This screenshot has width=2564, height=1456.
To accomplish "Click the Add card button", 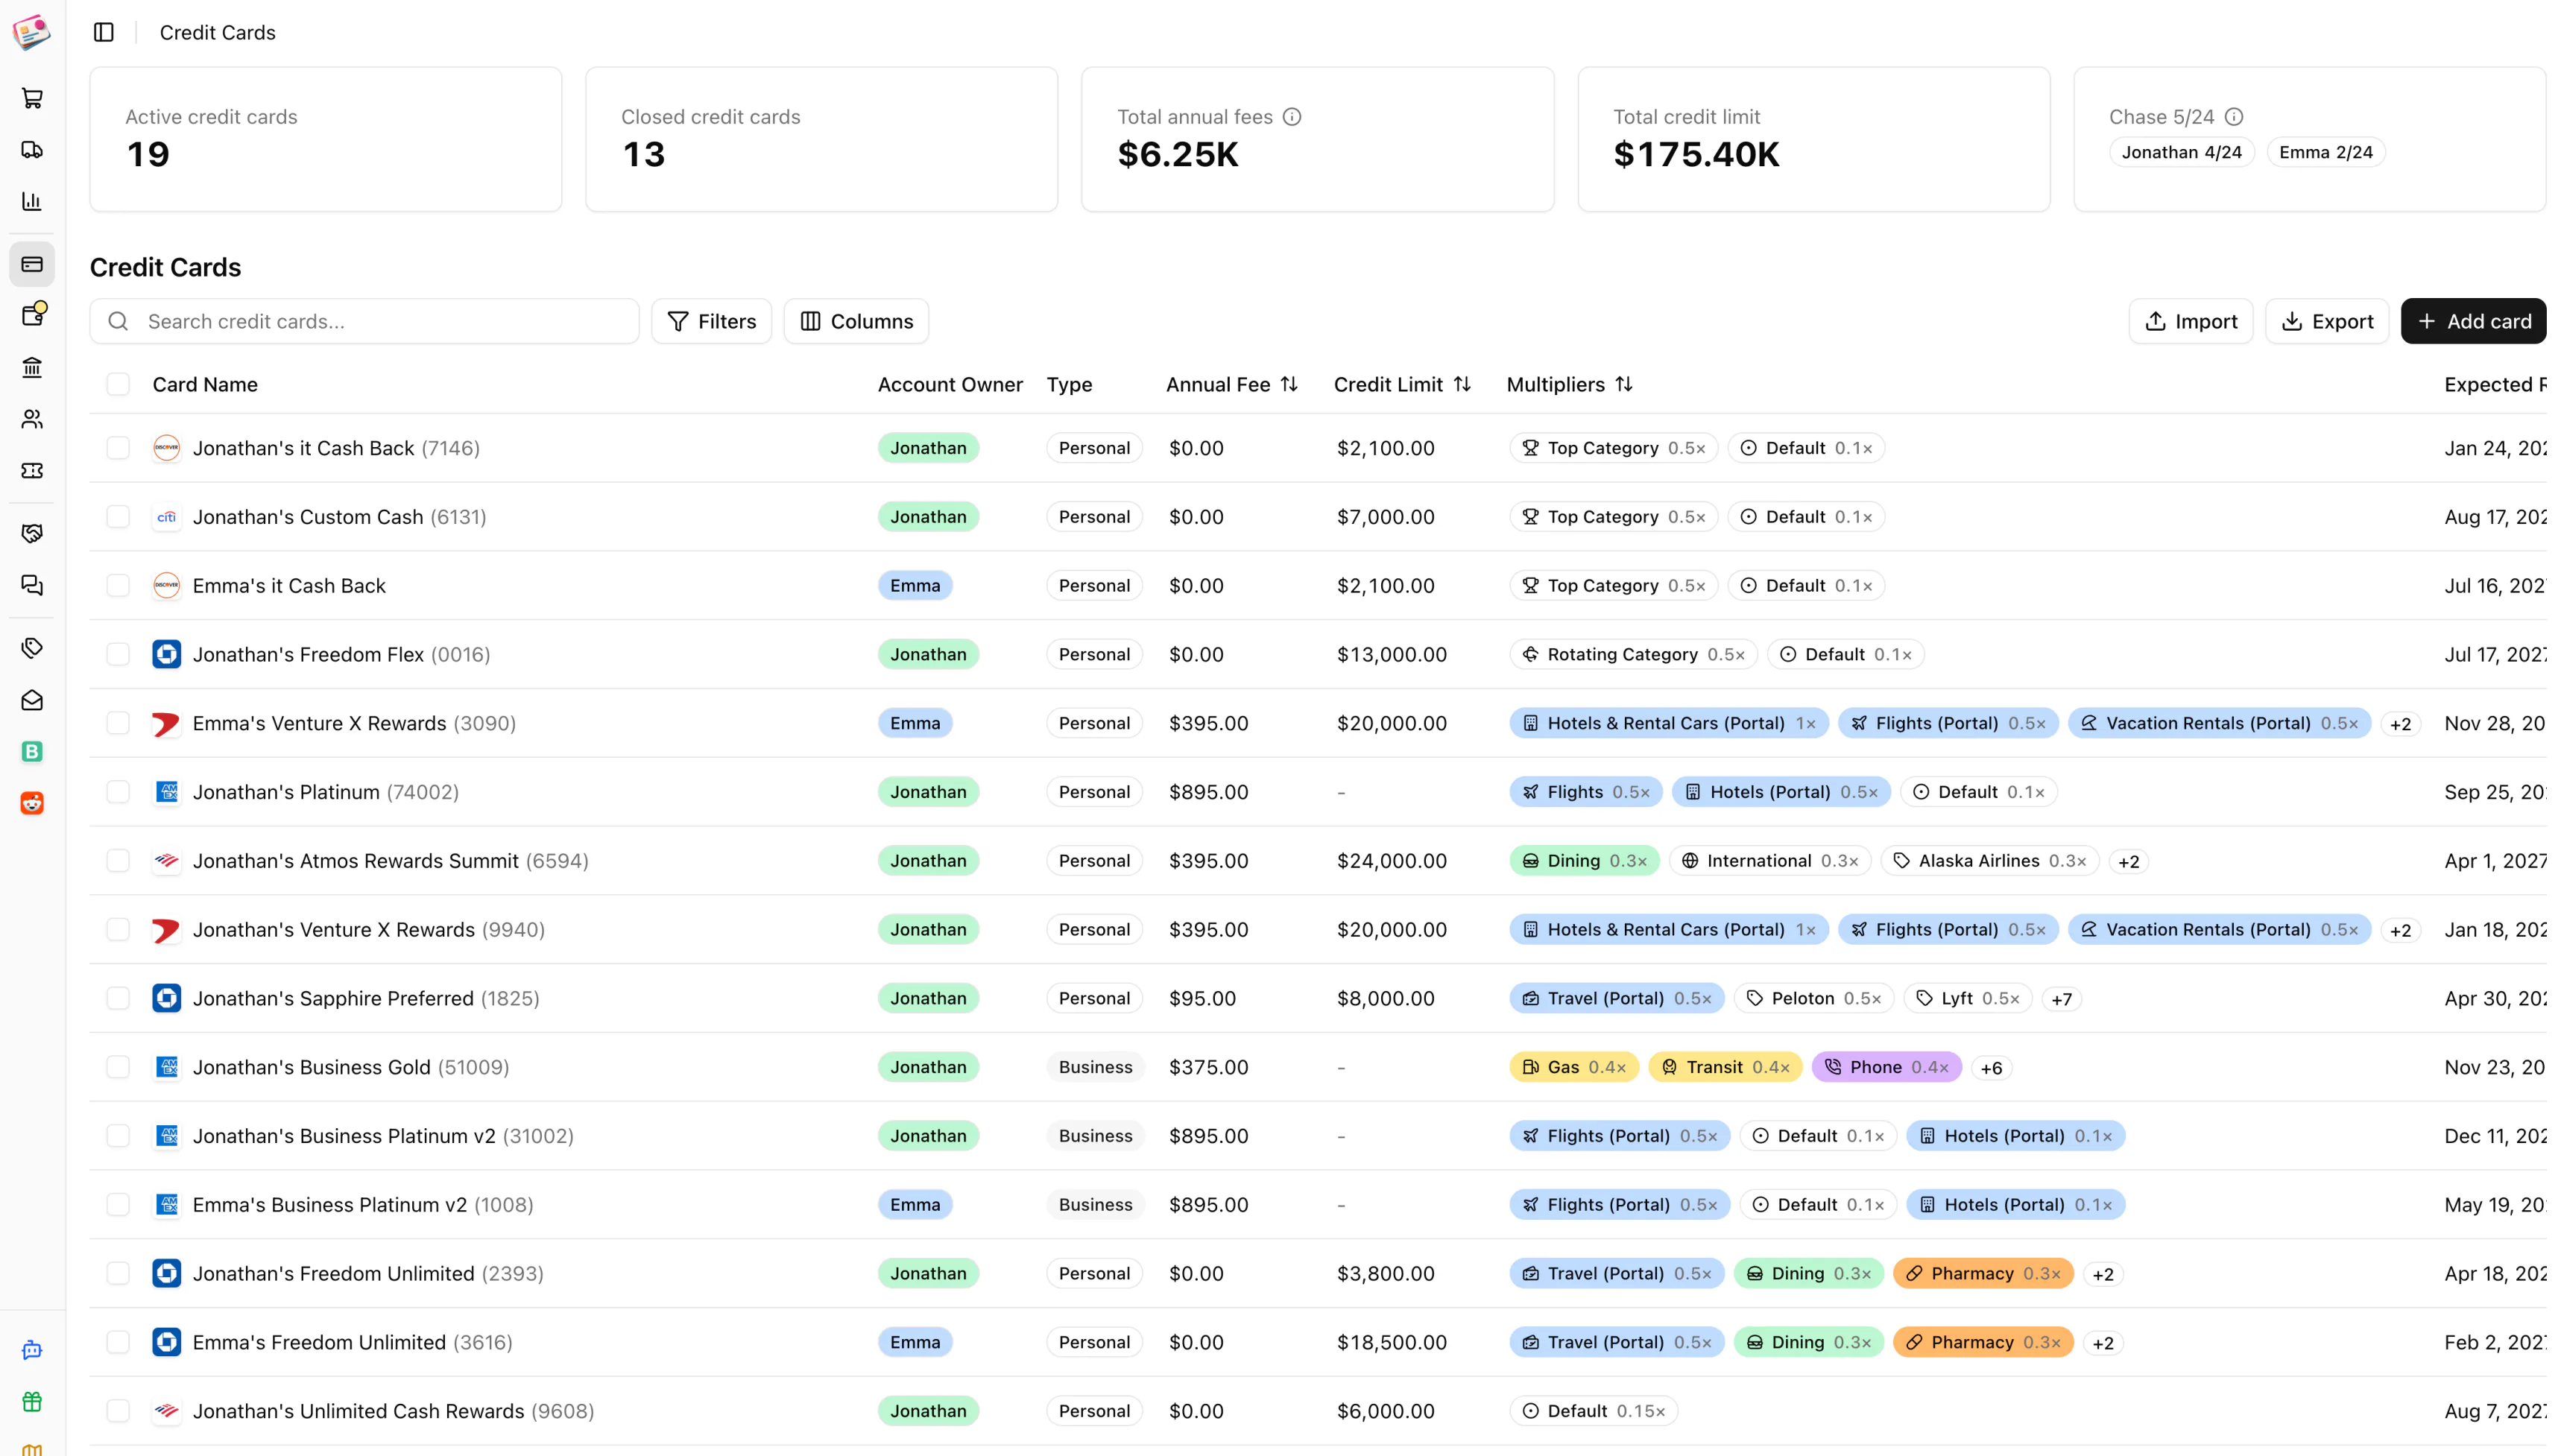I will pos(2473,321).
